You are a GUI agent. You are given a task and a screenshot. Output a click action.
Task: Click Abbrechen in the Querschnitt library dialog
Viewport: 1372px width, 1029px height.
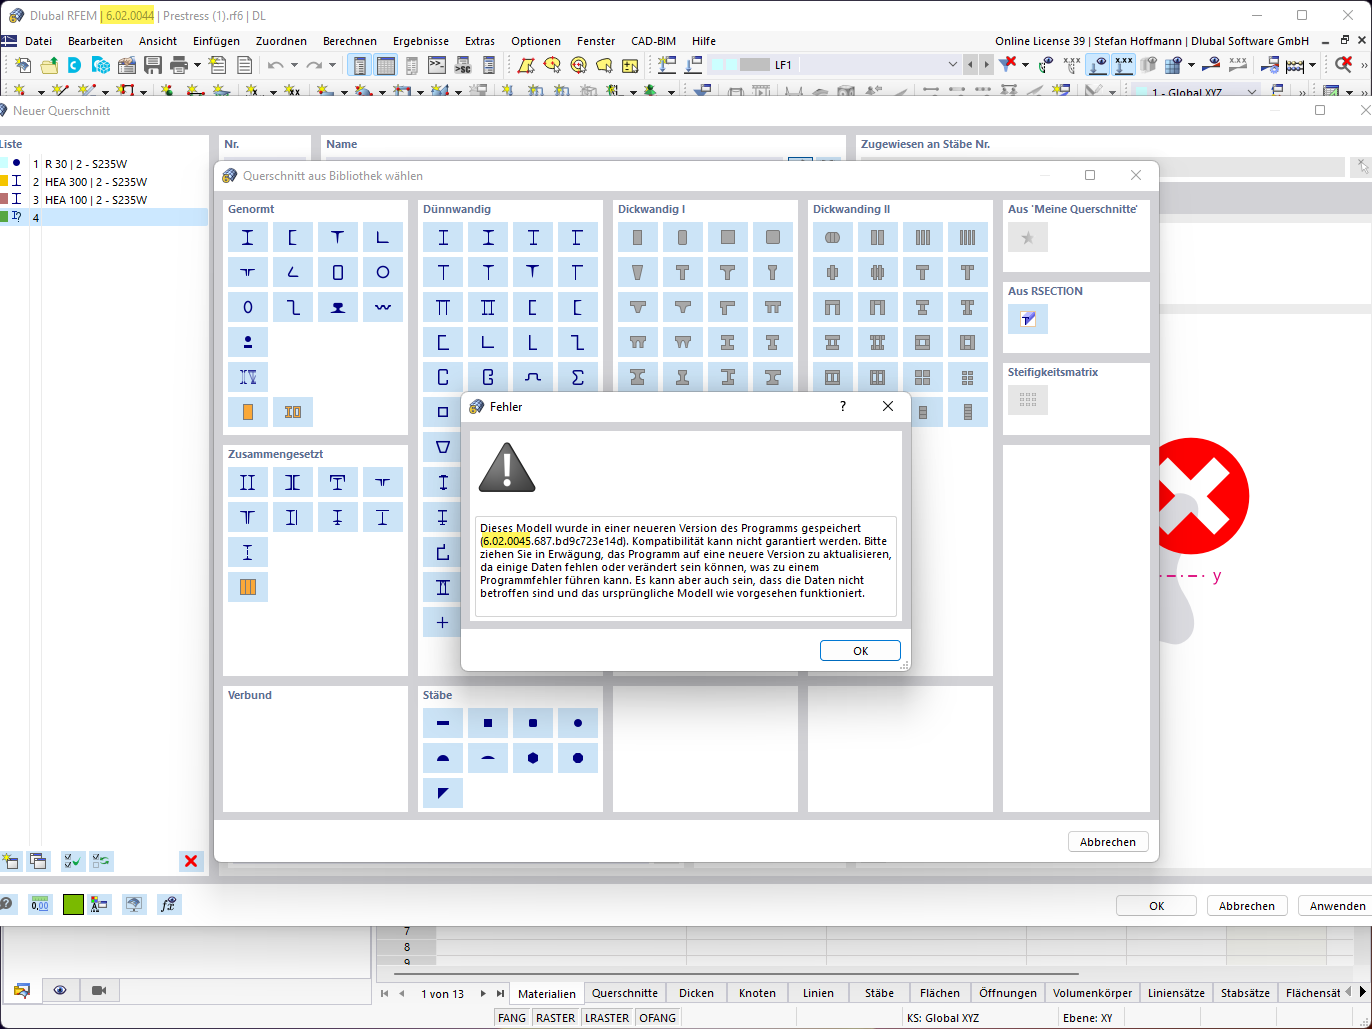(x=1108, y=842)
